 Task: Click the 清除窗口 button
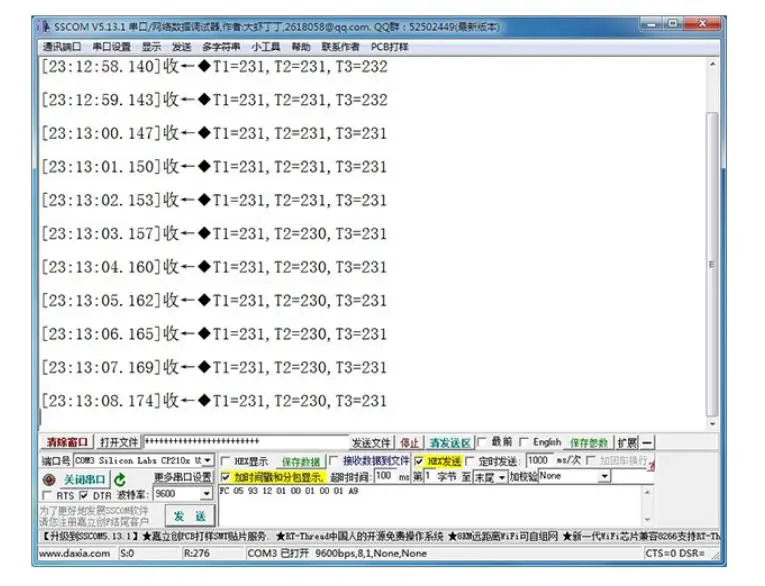pos(67,442)
